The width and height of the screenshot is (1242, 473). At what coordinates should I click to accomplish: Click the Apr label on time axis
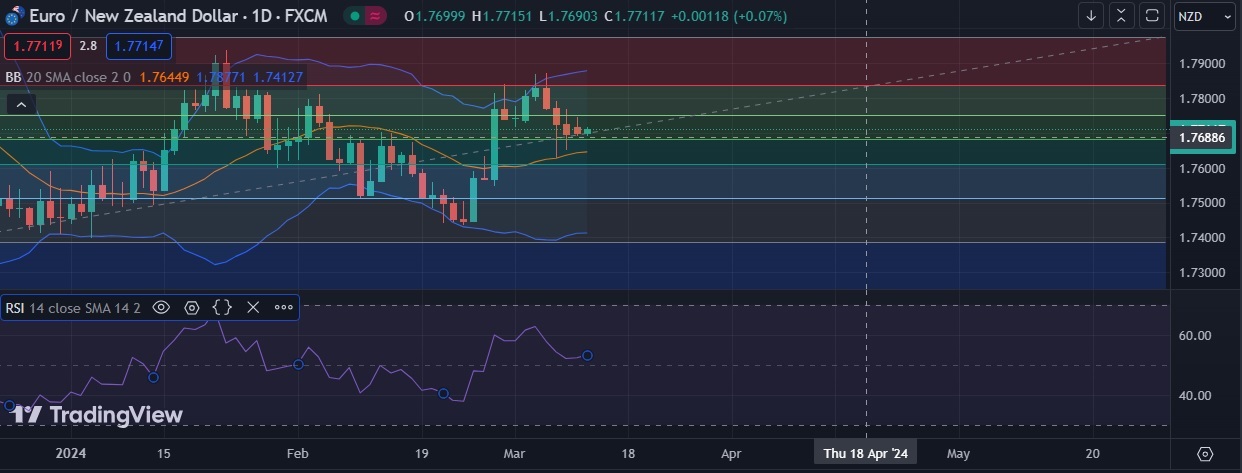tap(731, 453)
